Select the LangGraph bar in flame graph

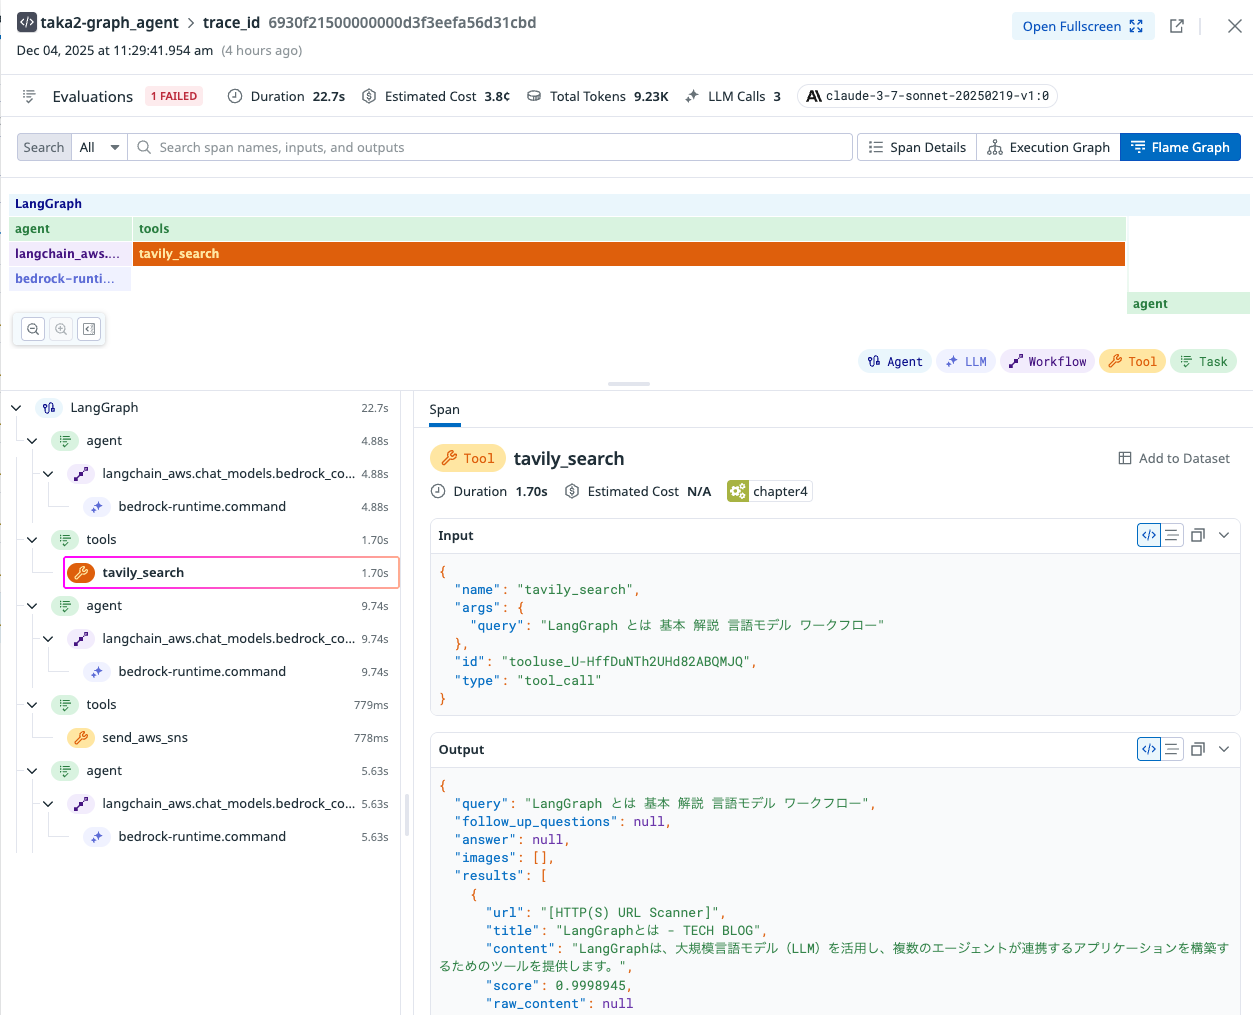point(629,204)
